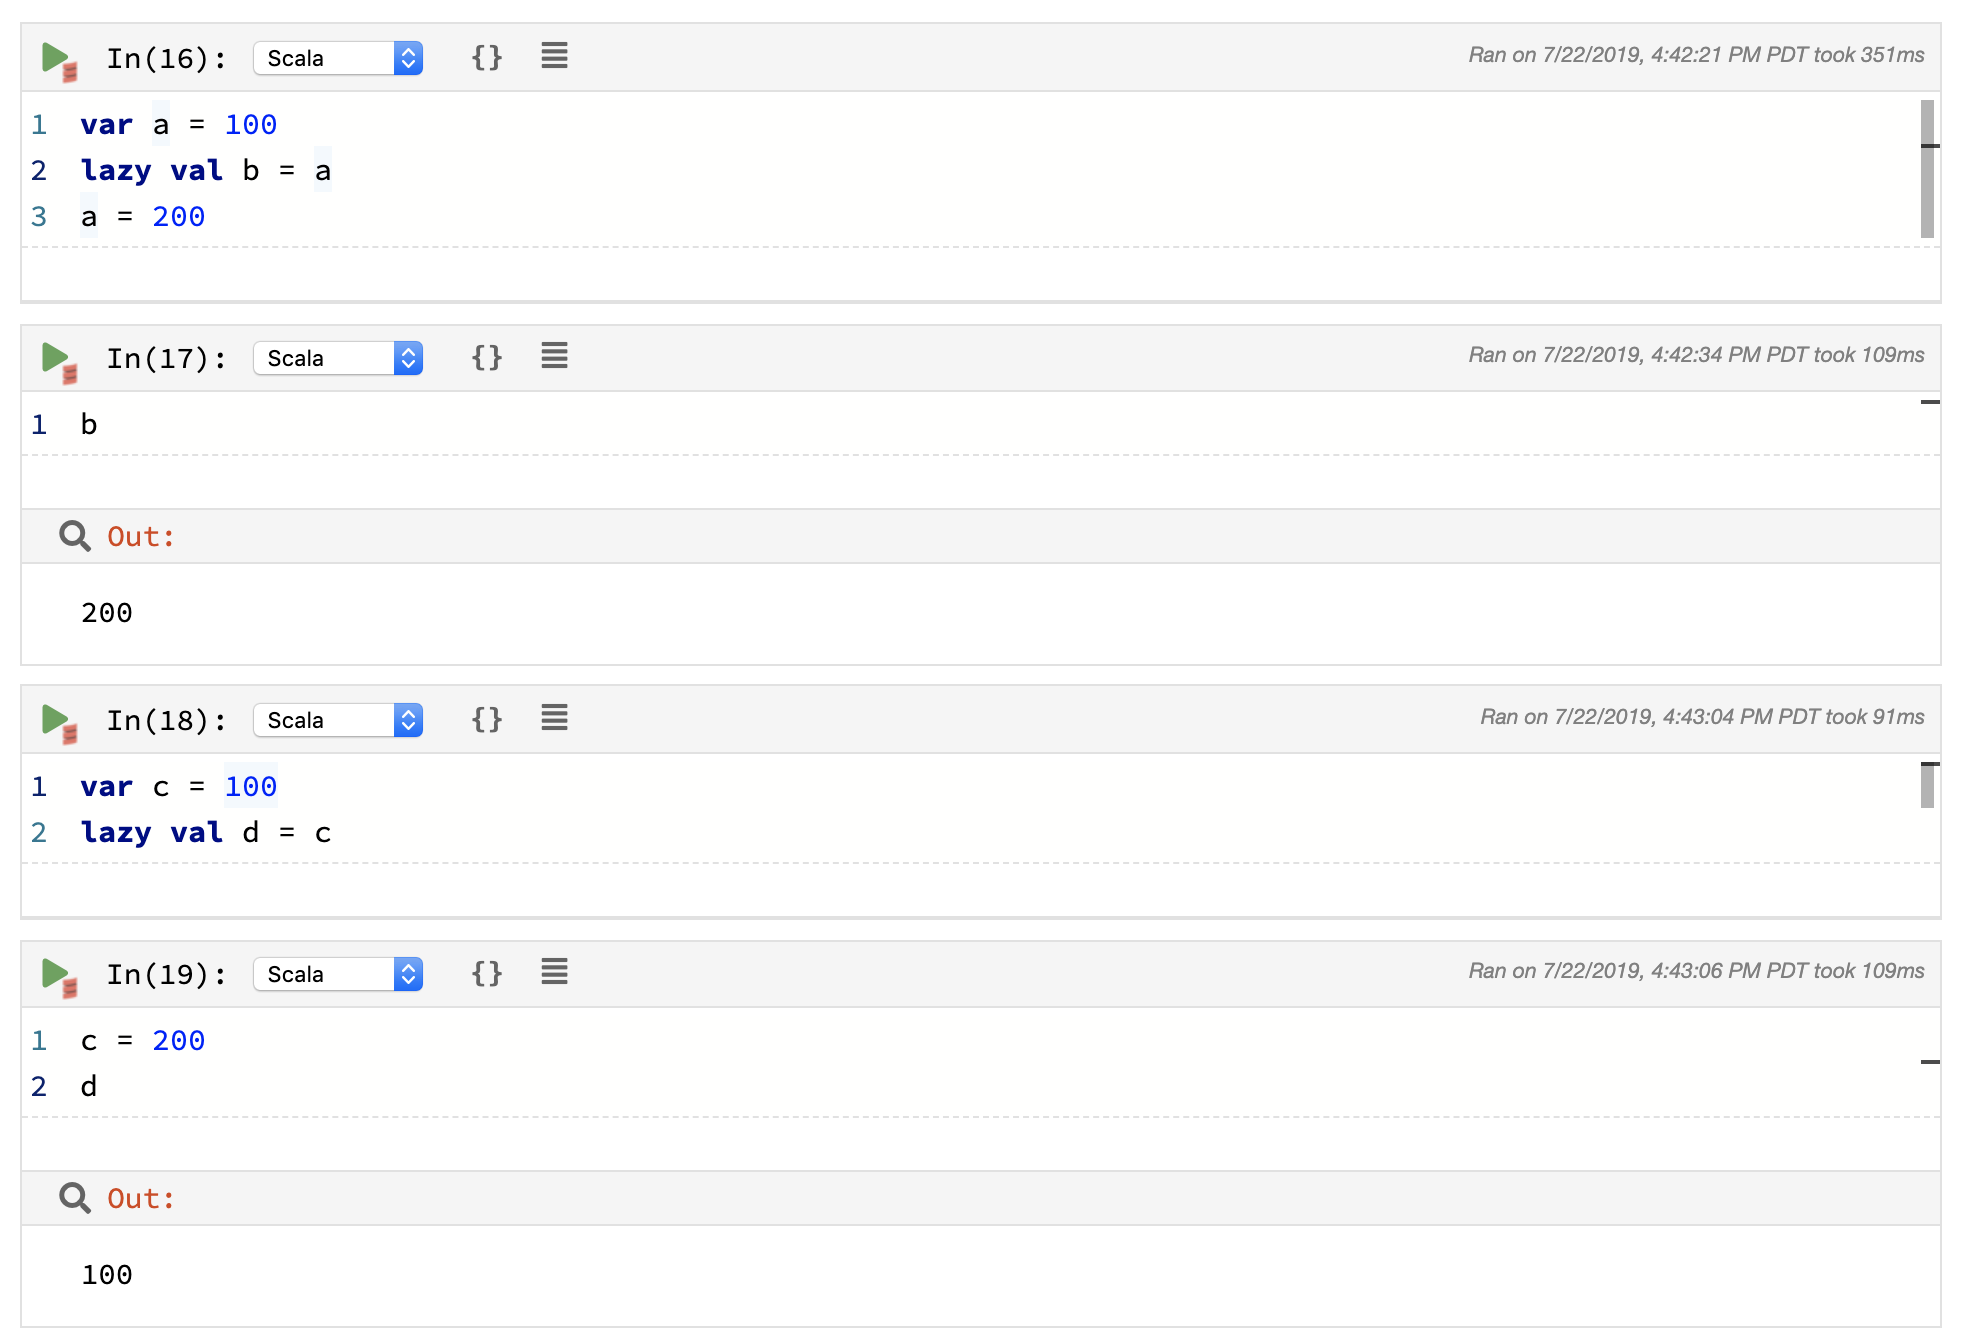Click the braces icon in the In(19) cell
Viewport: 1964px width, 1340px height.
click(486, 972)
